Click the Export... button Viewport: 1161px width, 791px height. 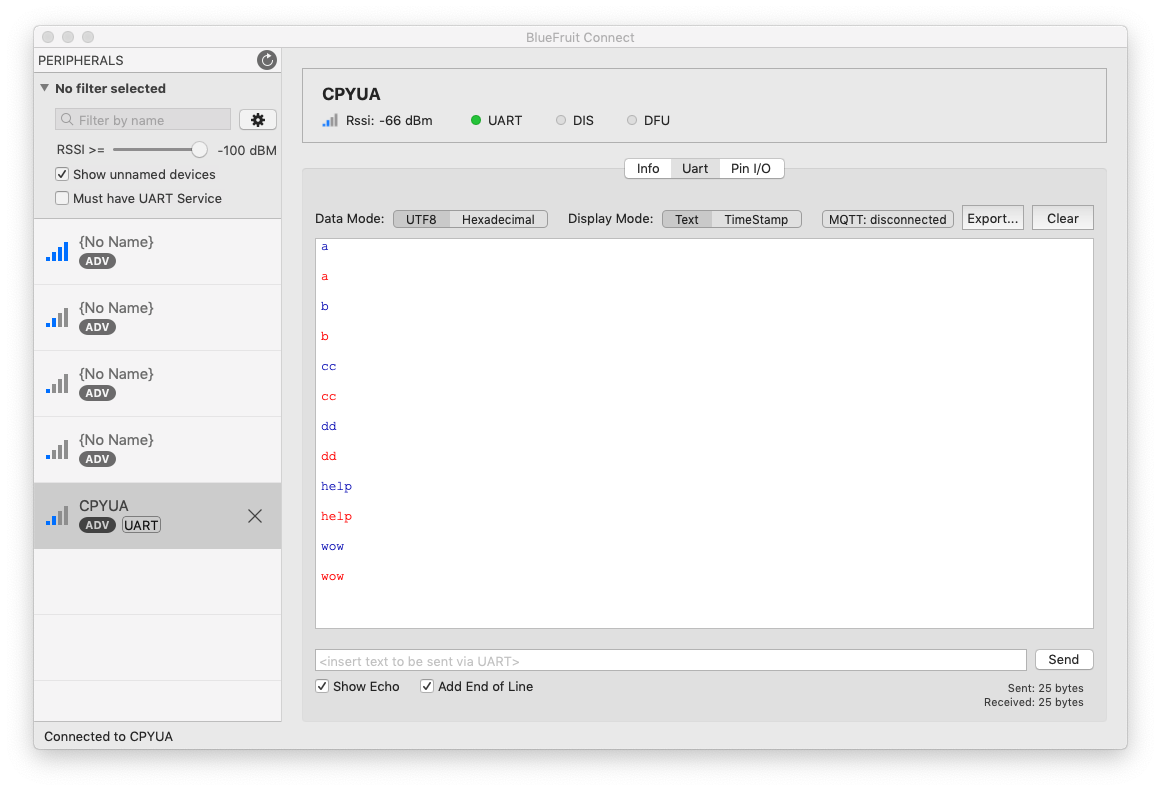(x=992, y=218)
